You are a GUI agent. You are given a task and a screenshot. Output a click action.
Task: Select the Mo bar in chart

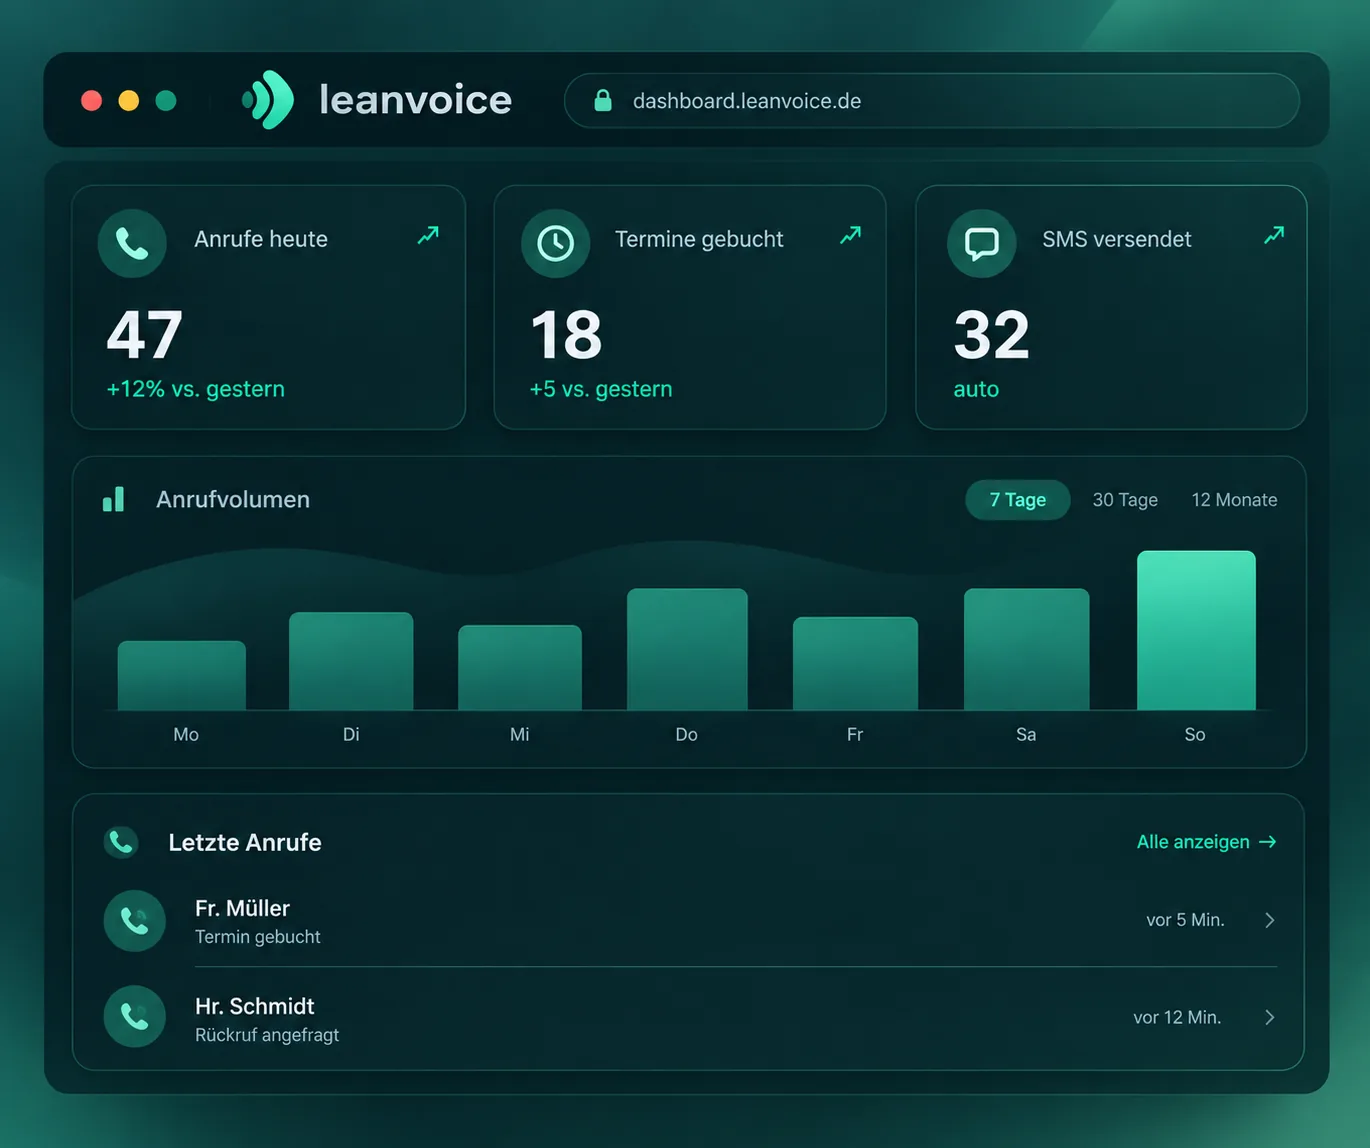[182, 676]
